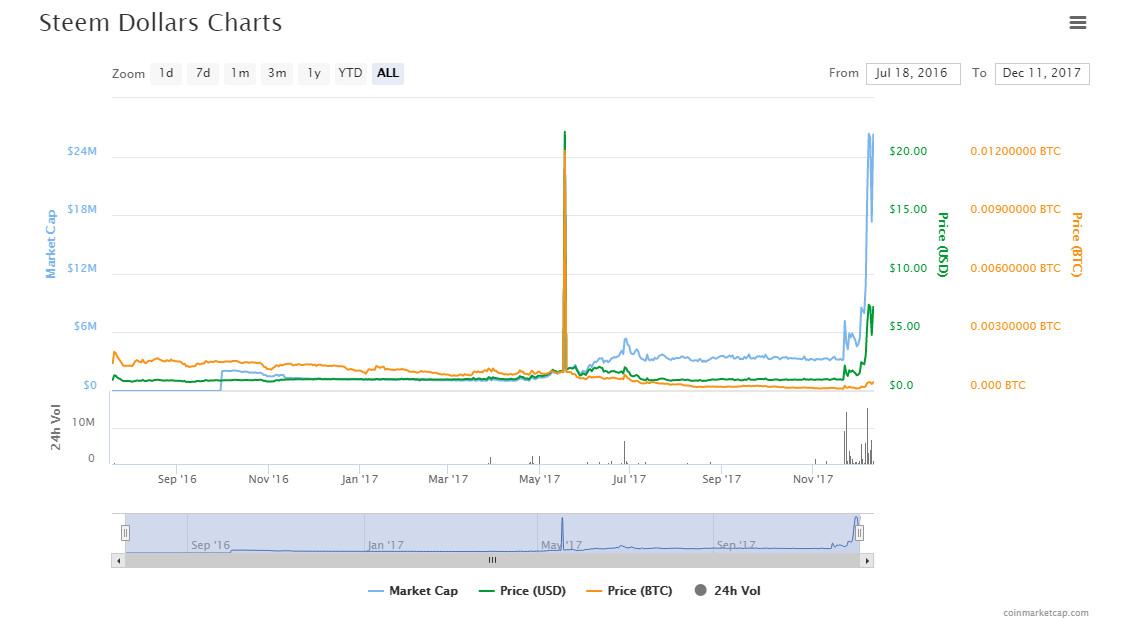The width and height of the screenshot is (1139, 618).
Task: Click the 0.01200000 BTC axis label
Action: (x=1016, y=151)
